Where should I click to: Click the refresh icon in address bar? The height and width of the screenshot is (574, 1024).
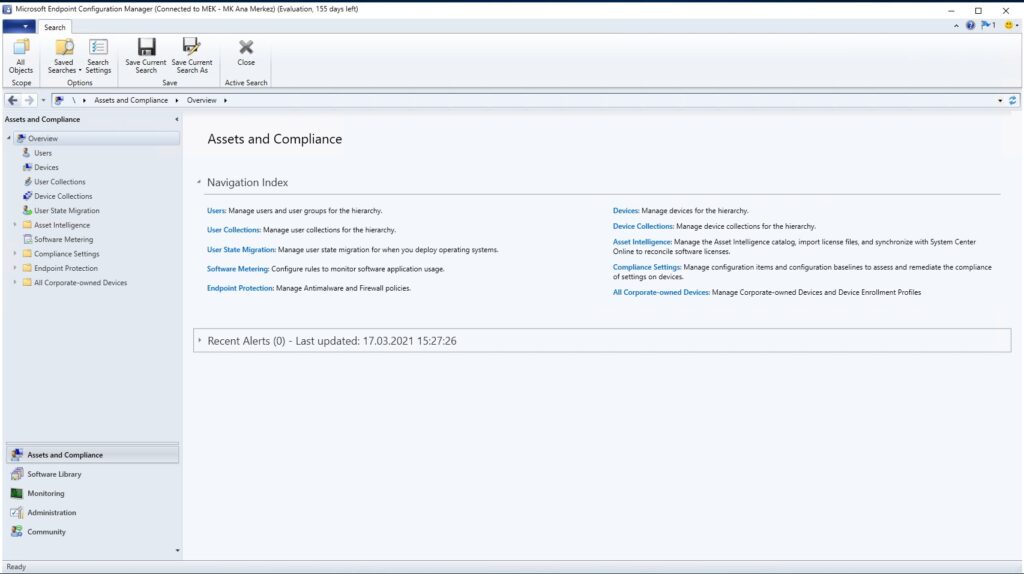click(1013, 100)
